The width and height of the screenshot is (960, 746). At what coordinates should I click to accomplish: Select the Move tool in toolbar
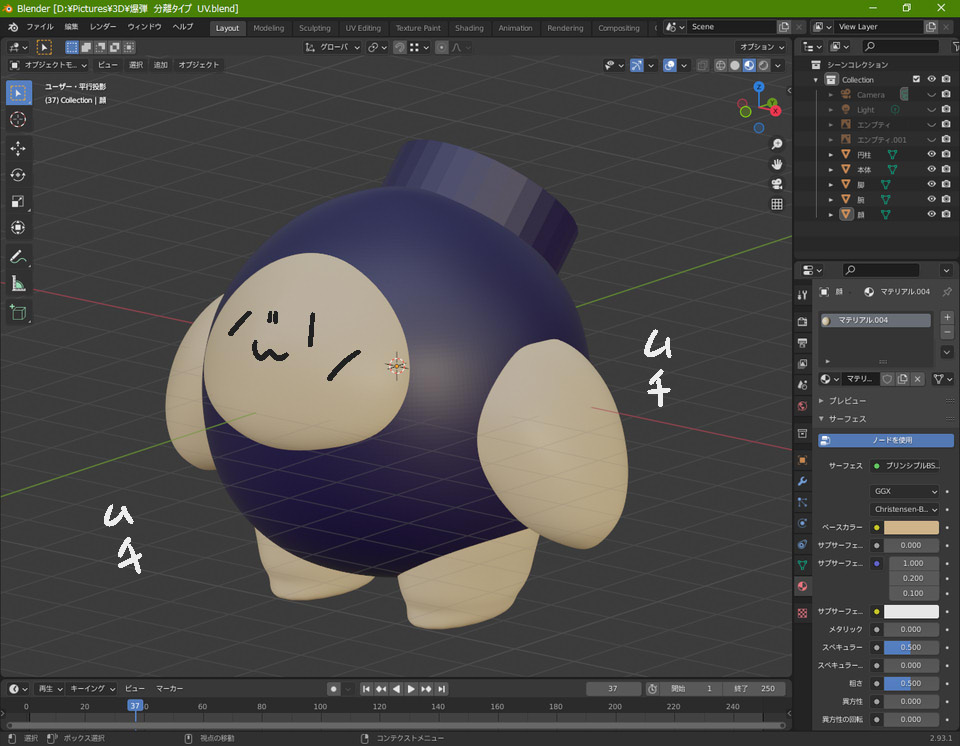[18, 148]
